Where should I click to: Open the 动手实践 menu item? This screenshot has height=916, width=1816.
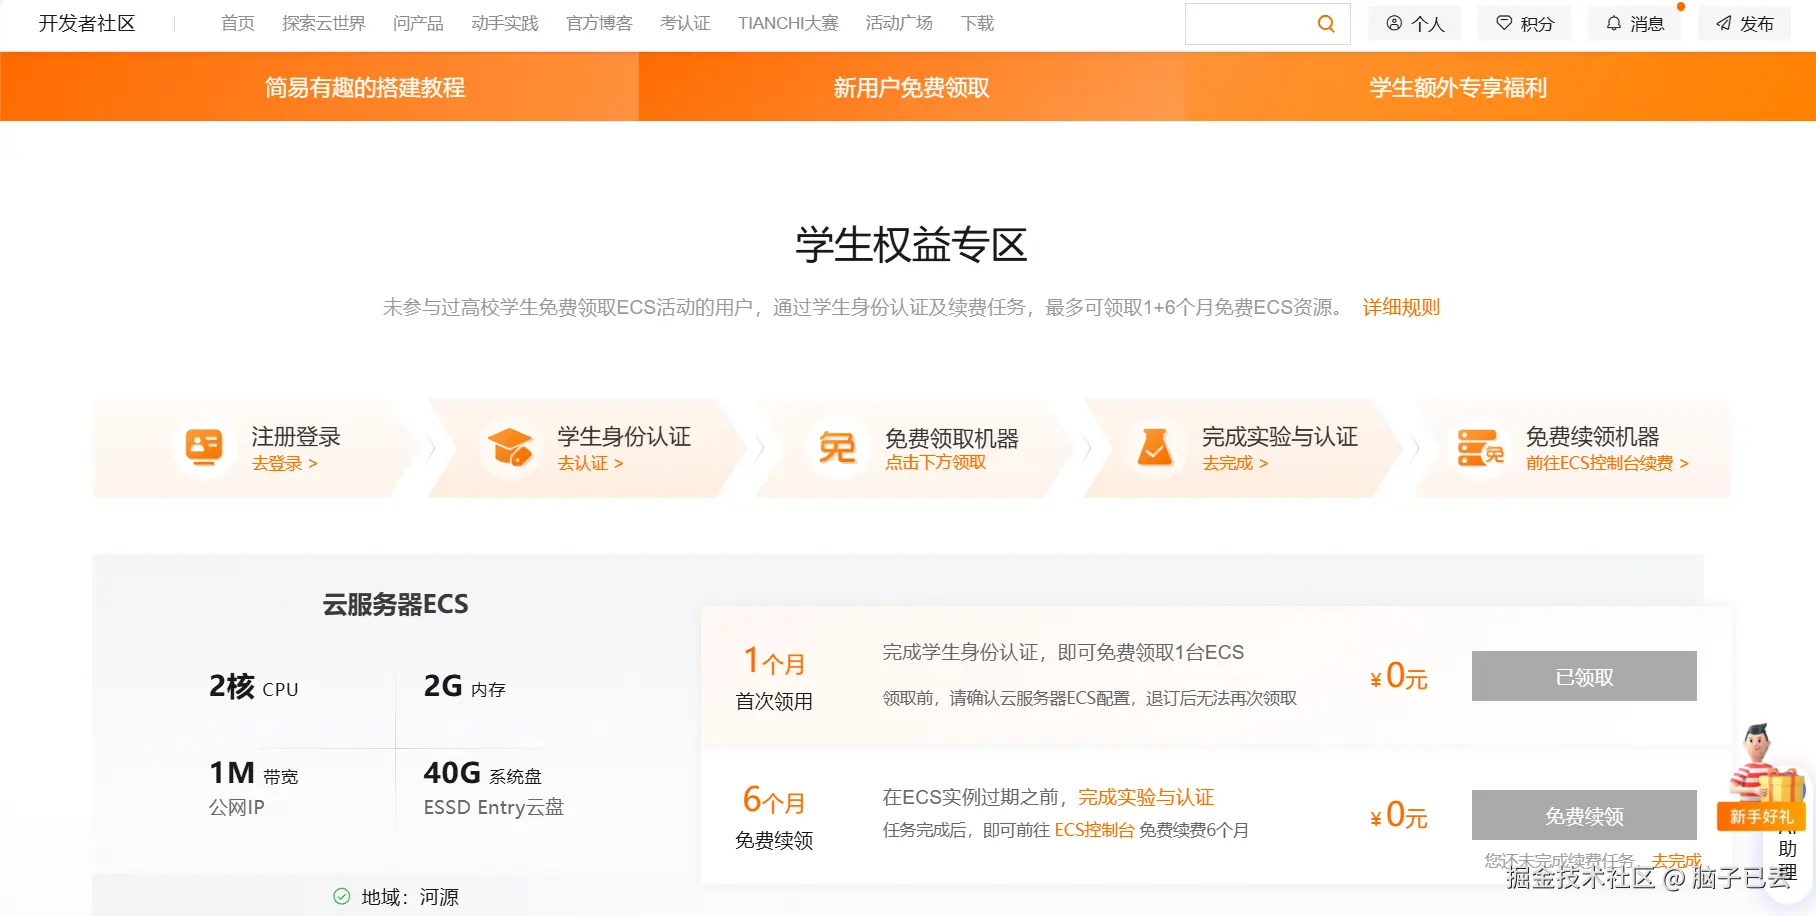(x=505, y=23)
